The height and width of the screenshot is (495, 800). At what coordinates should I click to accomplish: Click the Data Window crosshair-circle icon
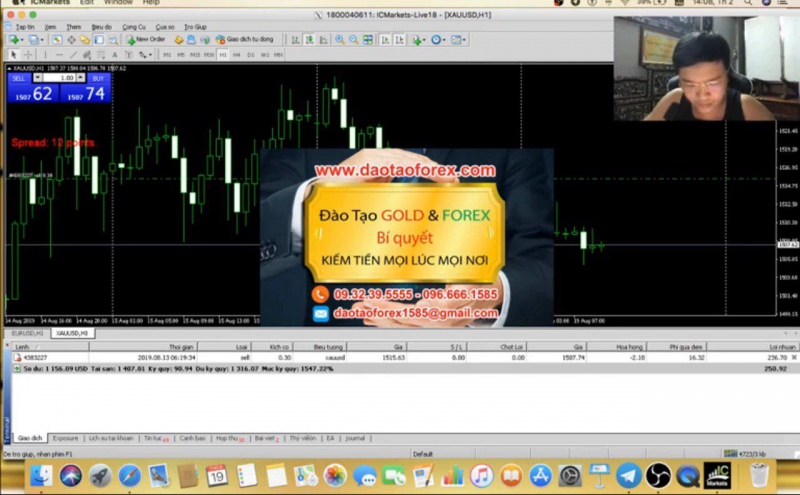pos(71,39)
